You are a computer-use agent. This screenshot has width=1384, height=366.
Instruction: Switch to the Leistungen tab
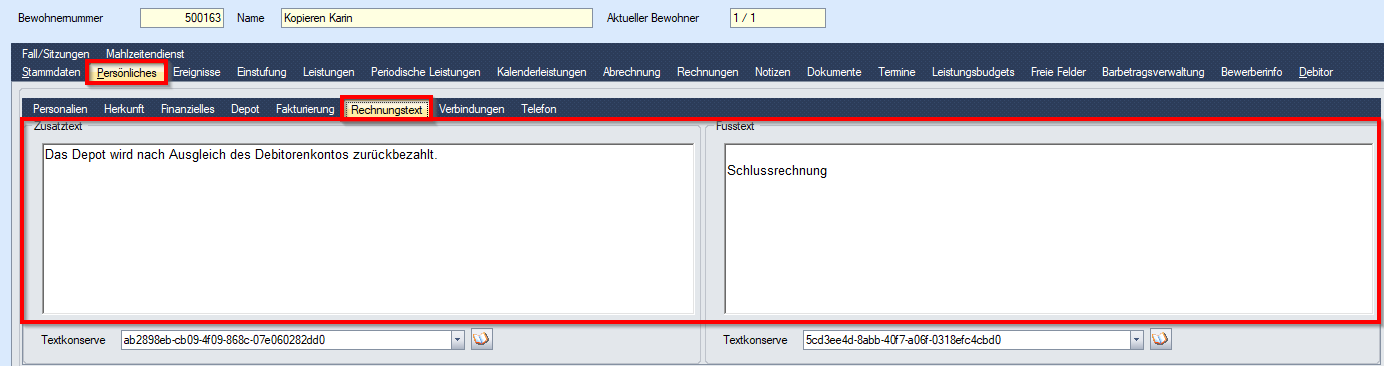328,72
